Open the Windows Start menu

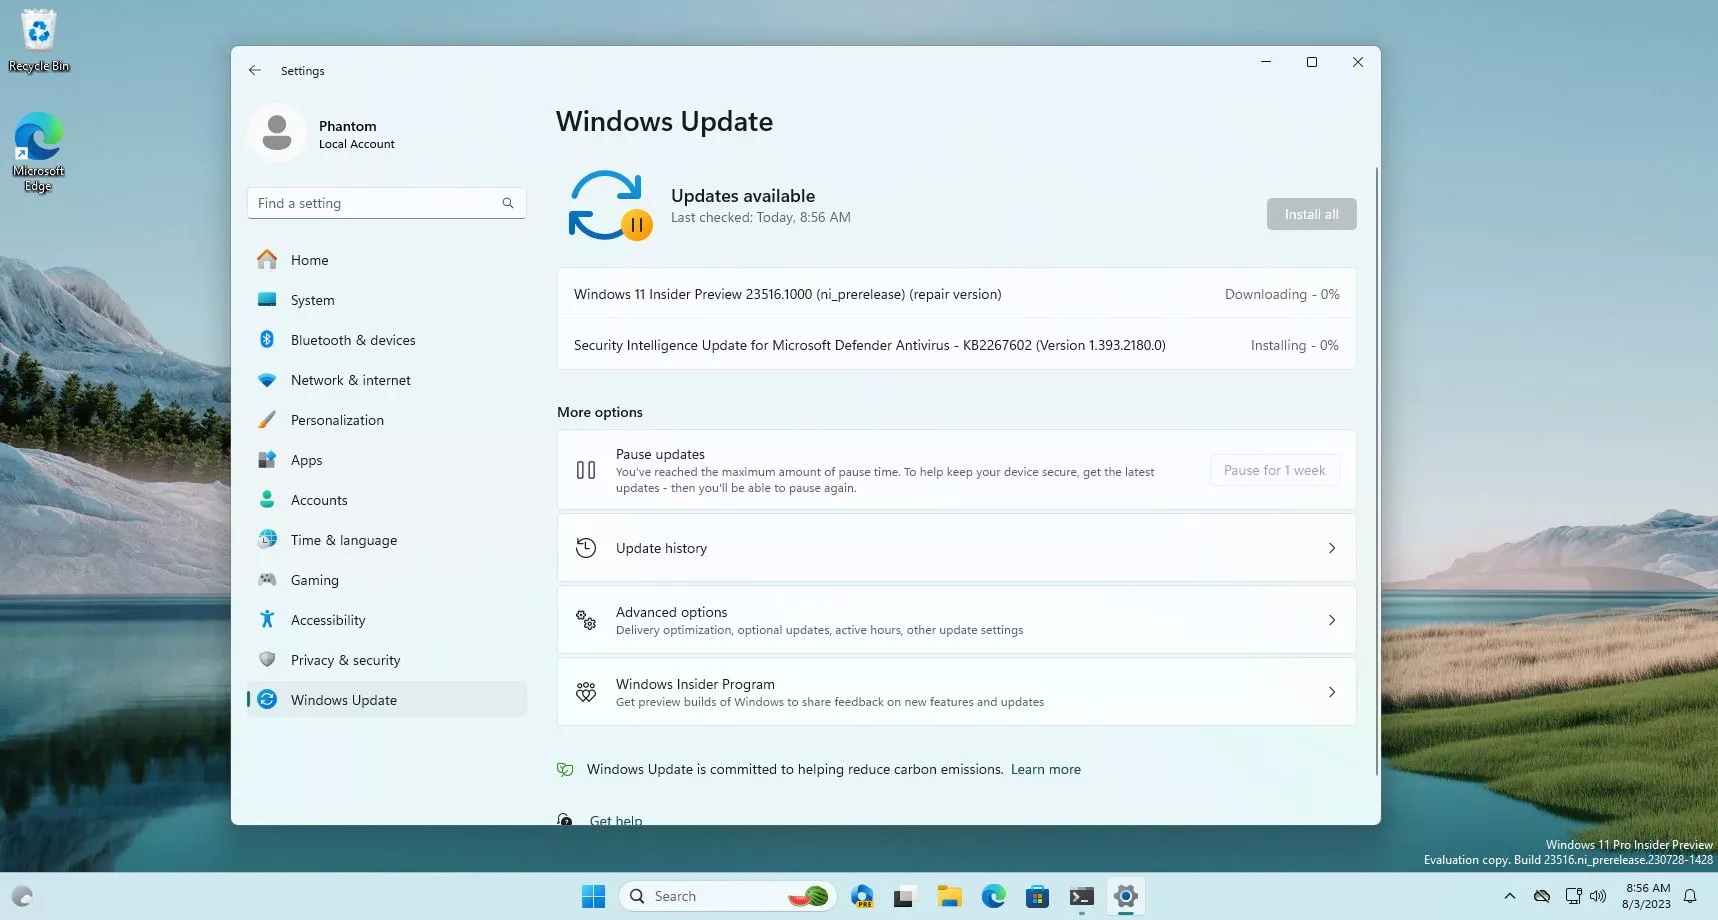point(593,897)
